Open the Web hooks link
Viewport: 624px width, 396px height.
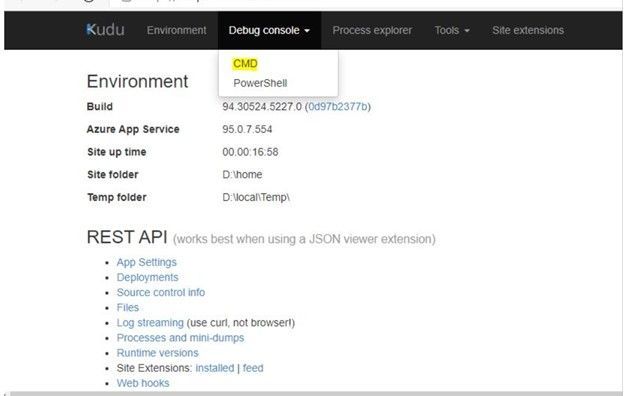pyautogui.click(x=143, y=383)
